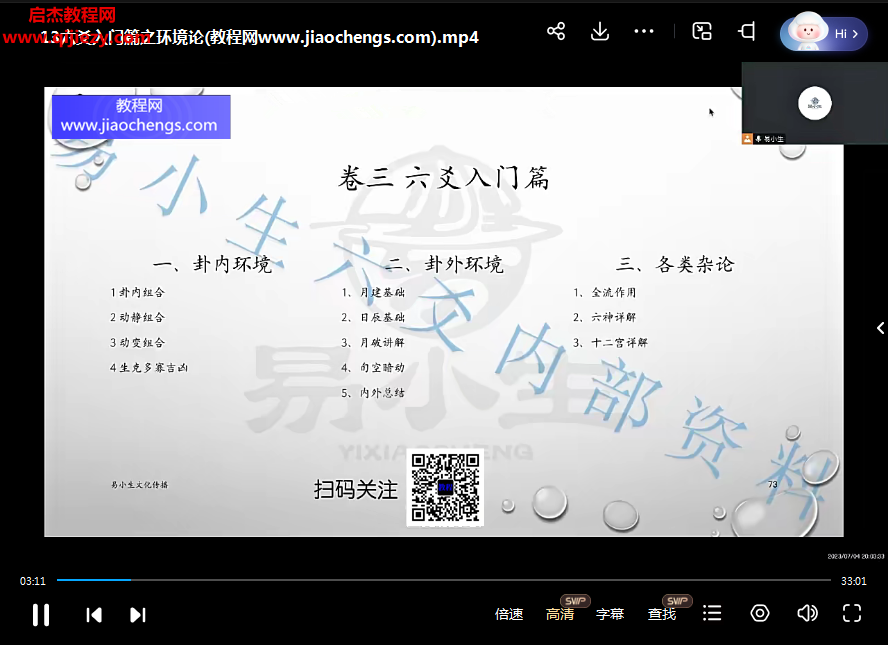Click the 扫码关注 text
Image resolution: width=888 pixels, height=645 pixels.
[x=356, y=489]
